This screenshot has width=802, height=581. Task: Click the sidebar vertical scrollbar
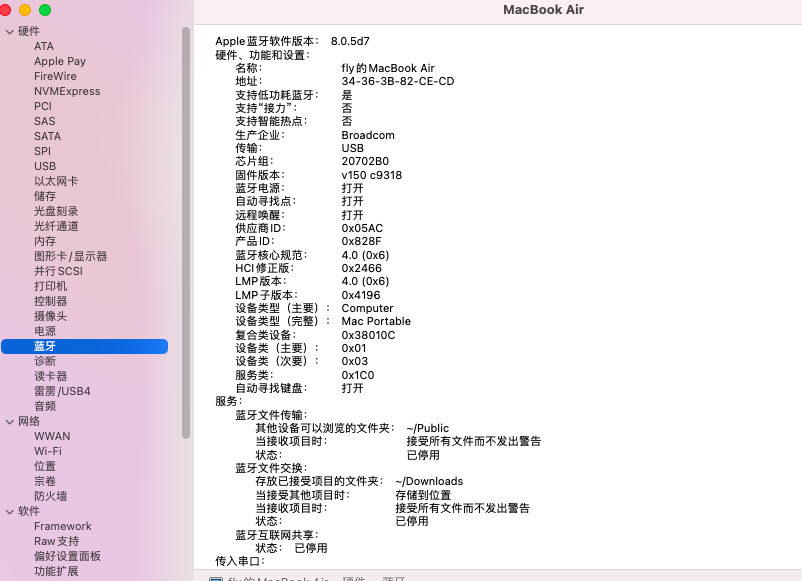[186, 233]
